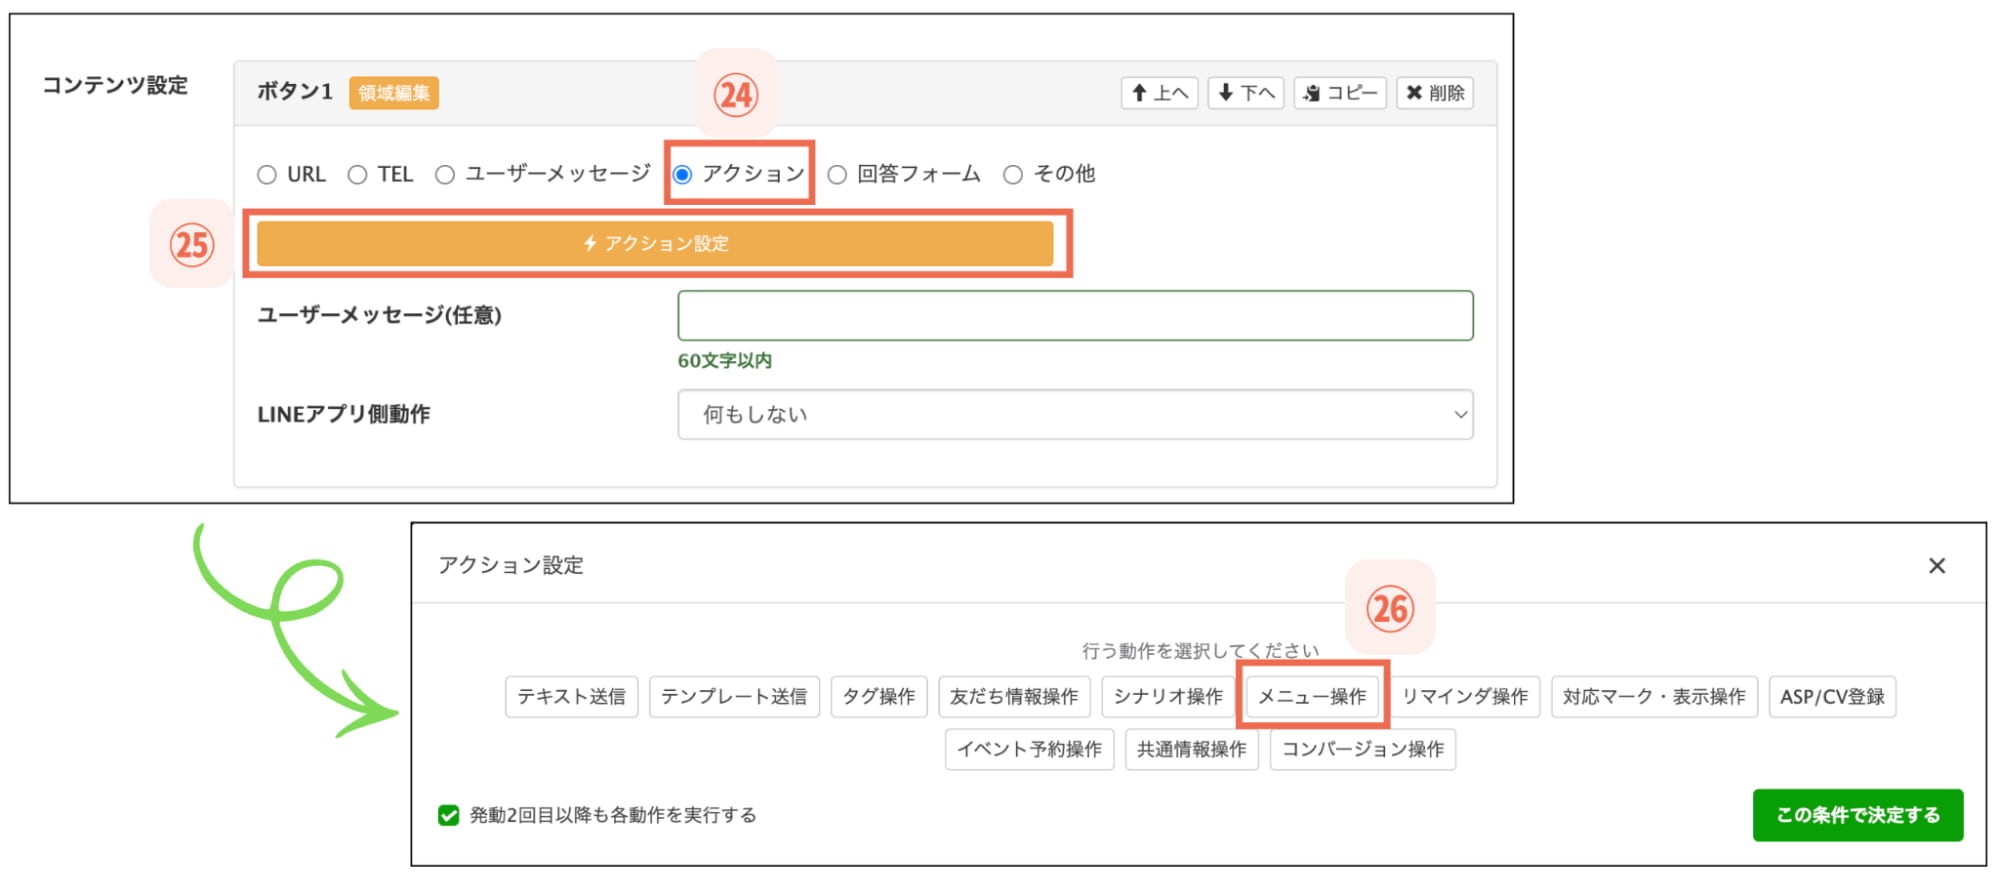Image resolution: width=1999 pixels, height=877 pixels.
Task: Move Button 1 up with 上へ
Action: pos(1159,93)
